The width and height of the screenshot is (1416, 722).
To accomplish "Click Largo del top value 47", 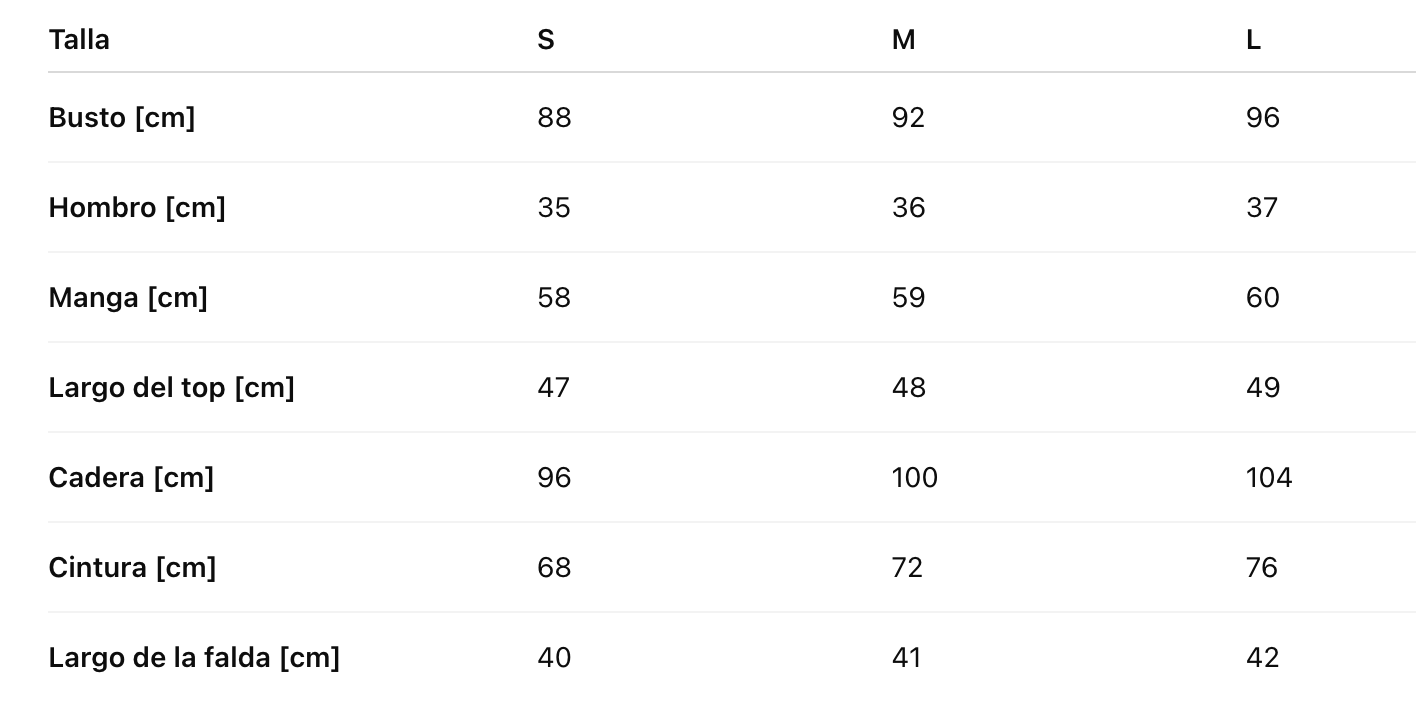I will (x=553, y=388).
